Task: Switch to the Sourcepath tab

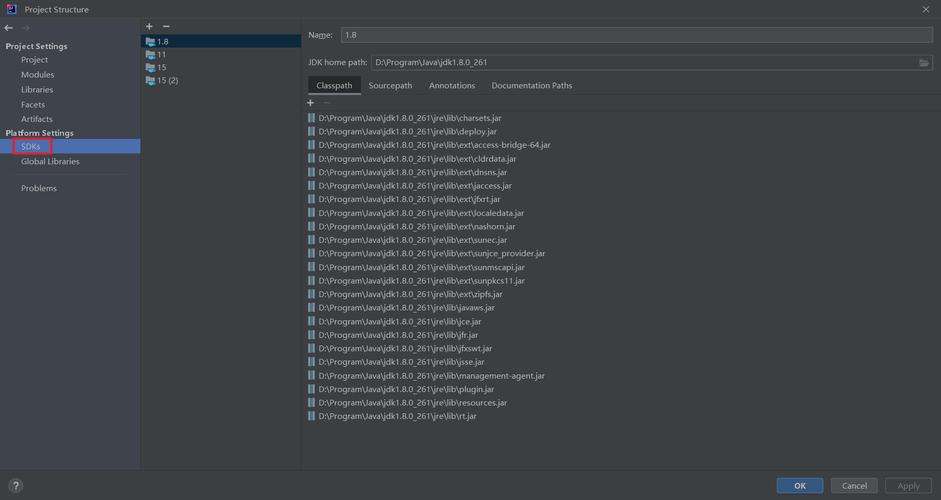Action: coord(390,85)
